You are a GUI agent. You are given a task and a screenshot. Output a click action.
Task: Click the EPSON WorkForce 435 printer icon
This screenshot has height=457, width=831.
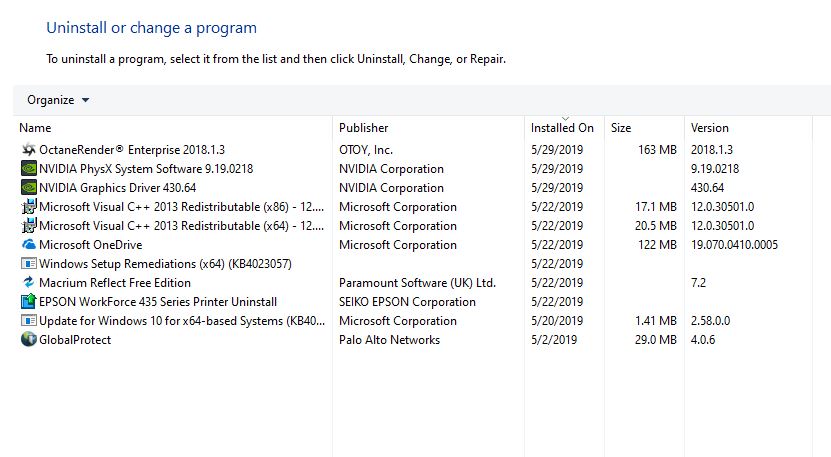tap(28, 302)
